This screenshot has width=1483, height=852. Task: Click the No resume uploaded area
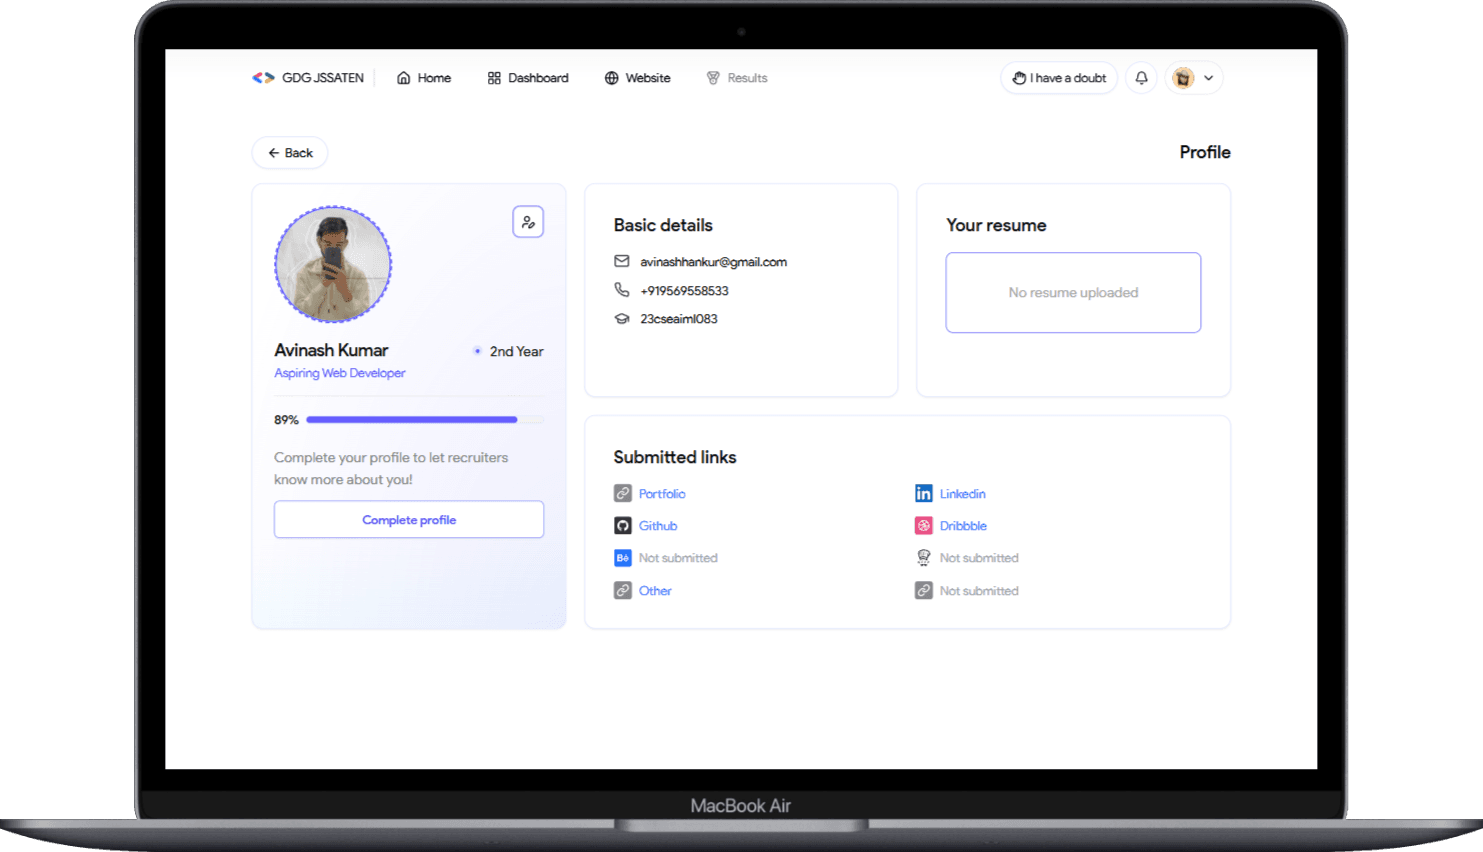click(1073, 292)
